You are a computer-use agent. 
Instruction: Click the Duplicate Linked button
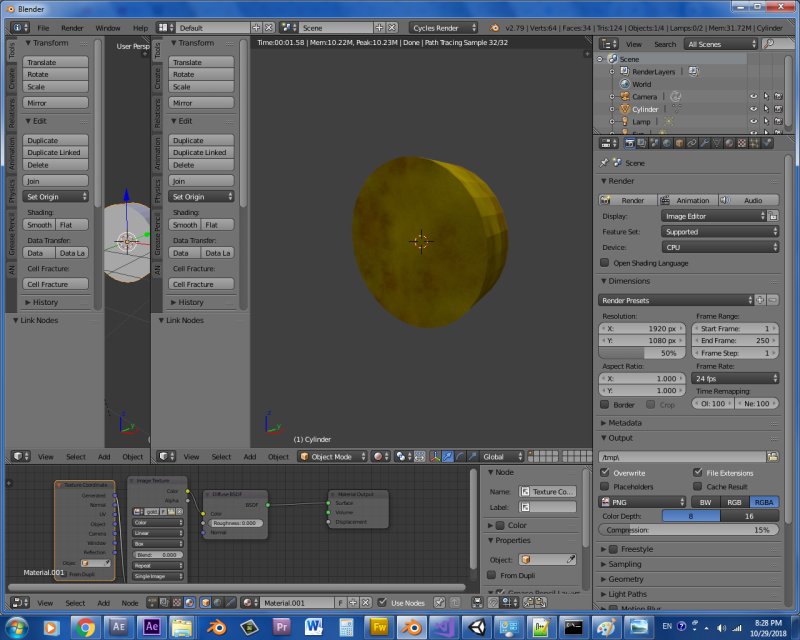pos(56,153)
